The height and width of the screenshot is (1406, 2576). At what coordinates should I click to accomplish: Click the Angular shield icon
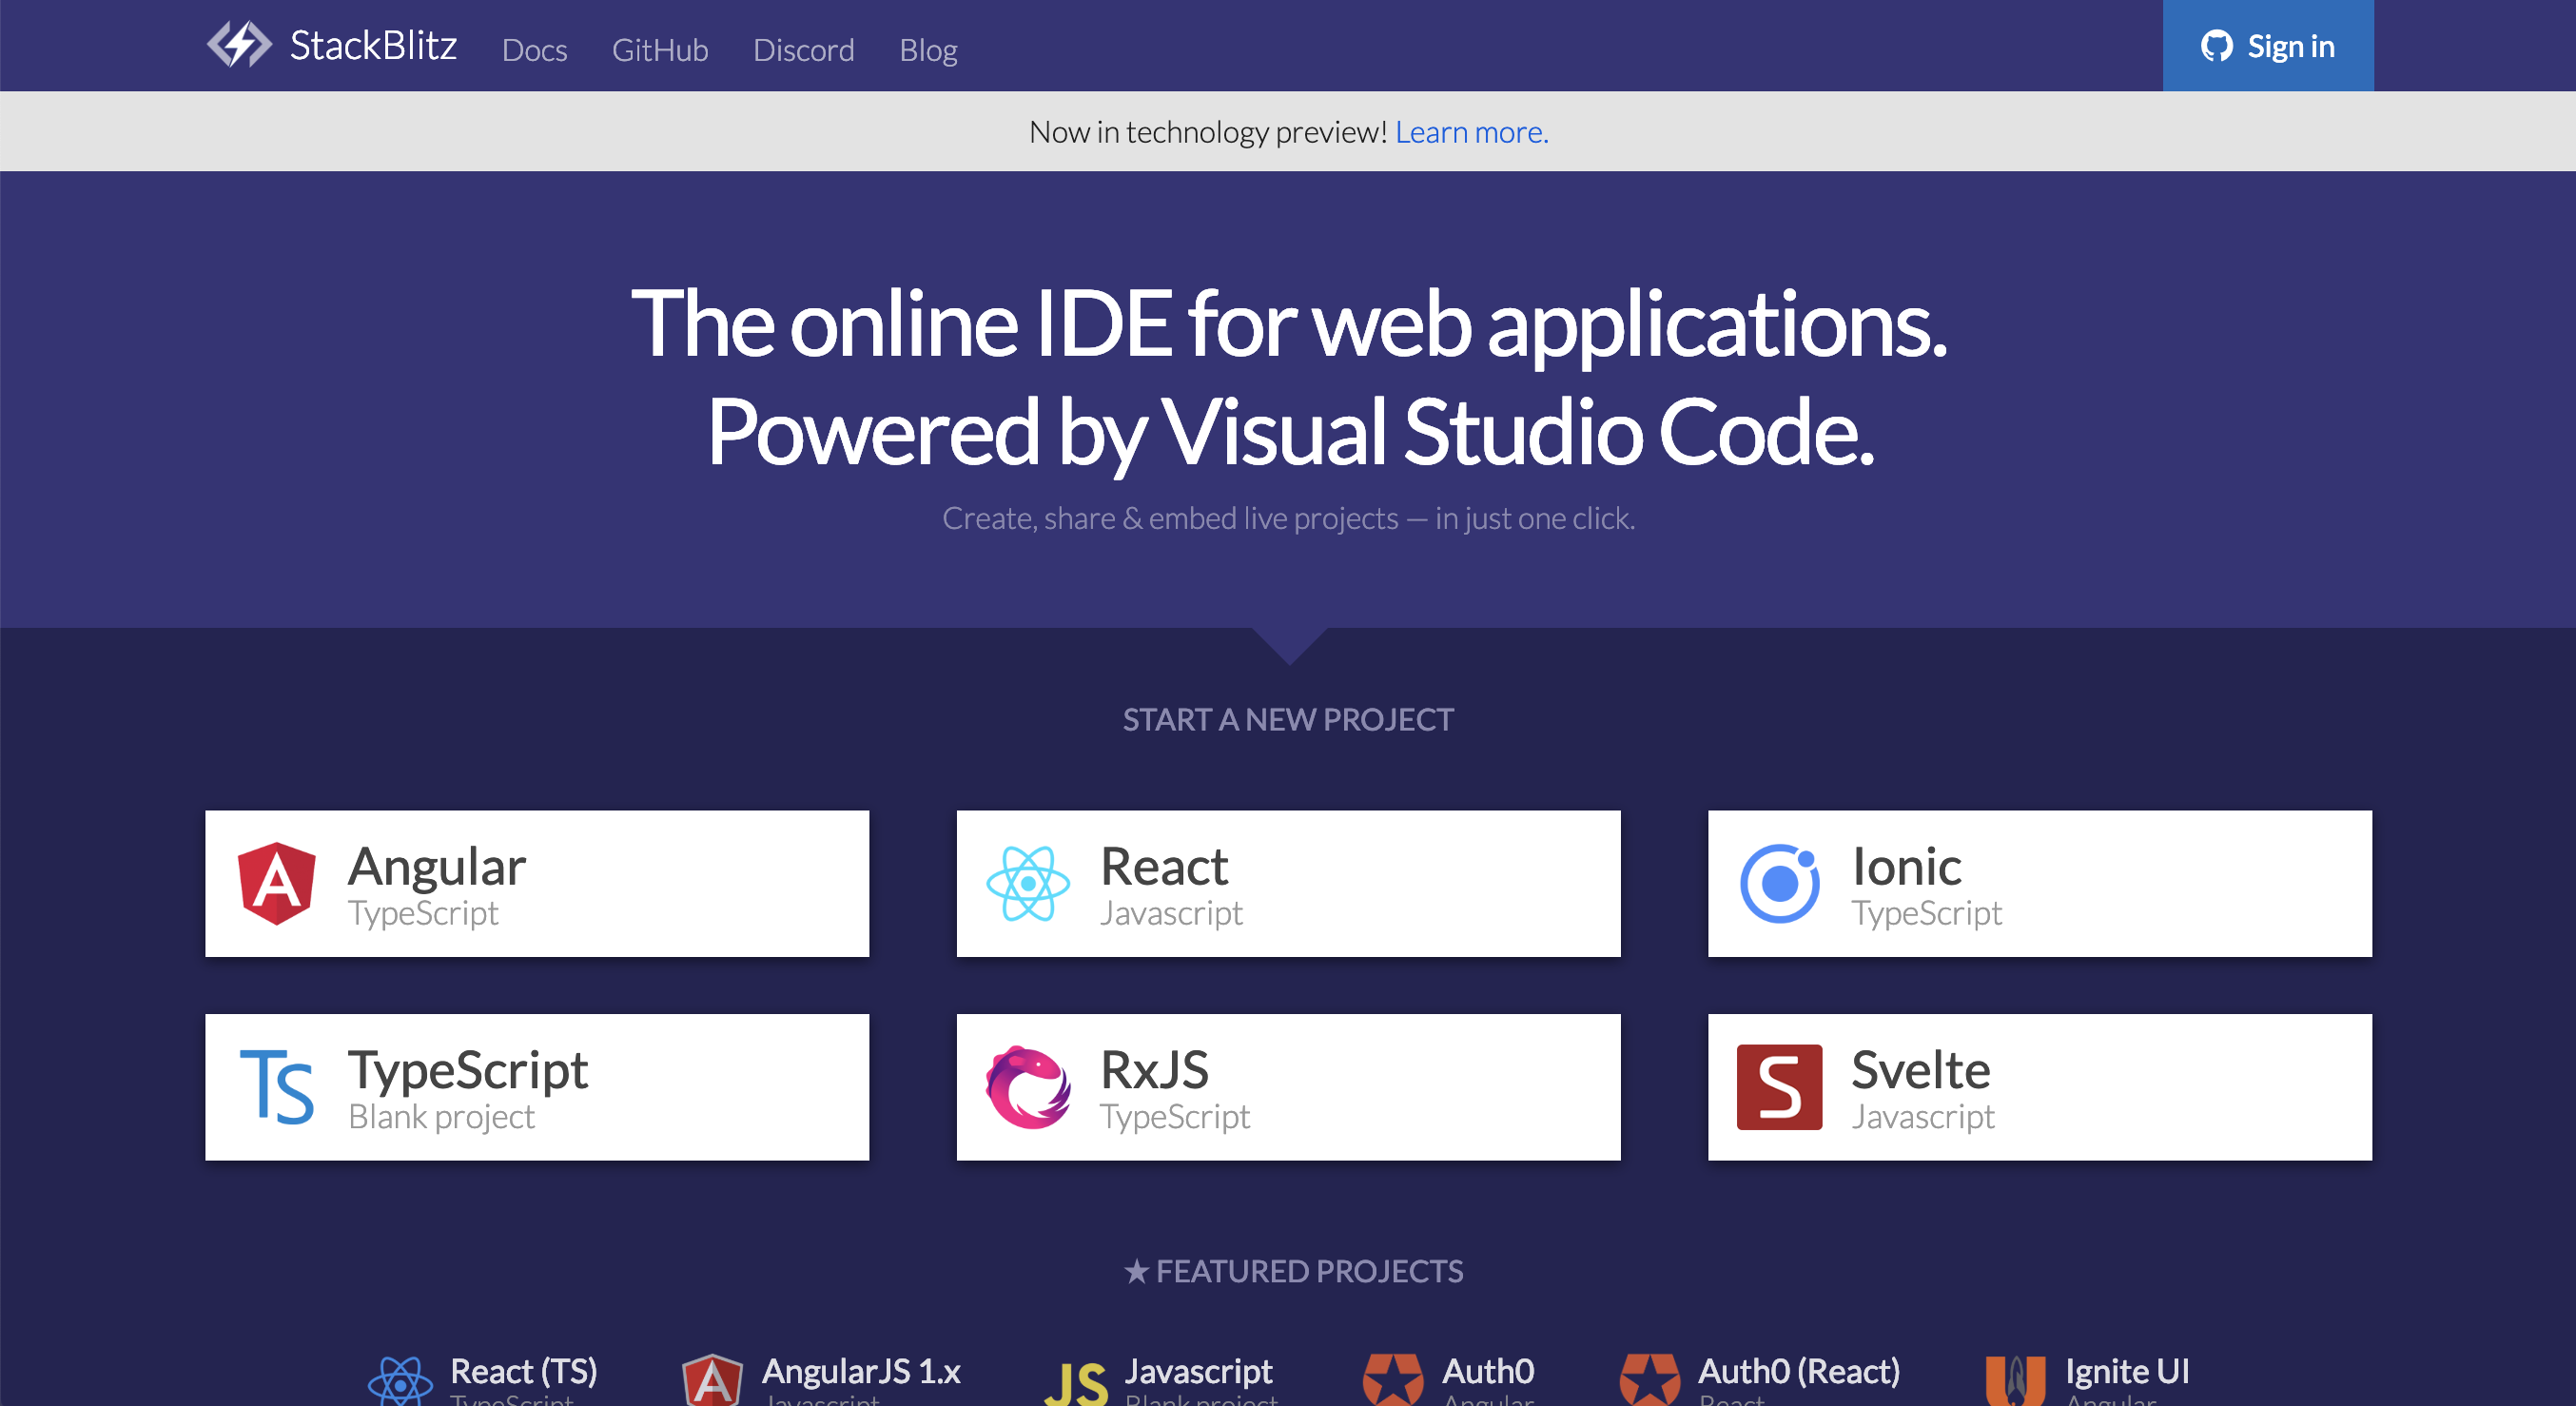click(x=277, y=883)
